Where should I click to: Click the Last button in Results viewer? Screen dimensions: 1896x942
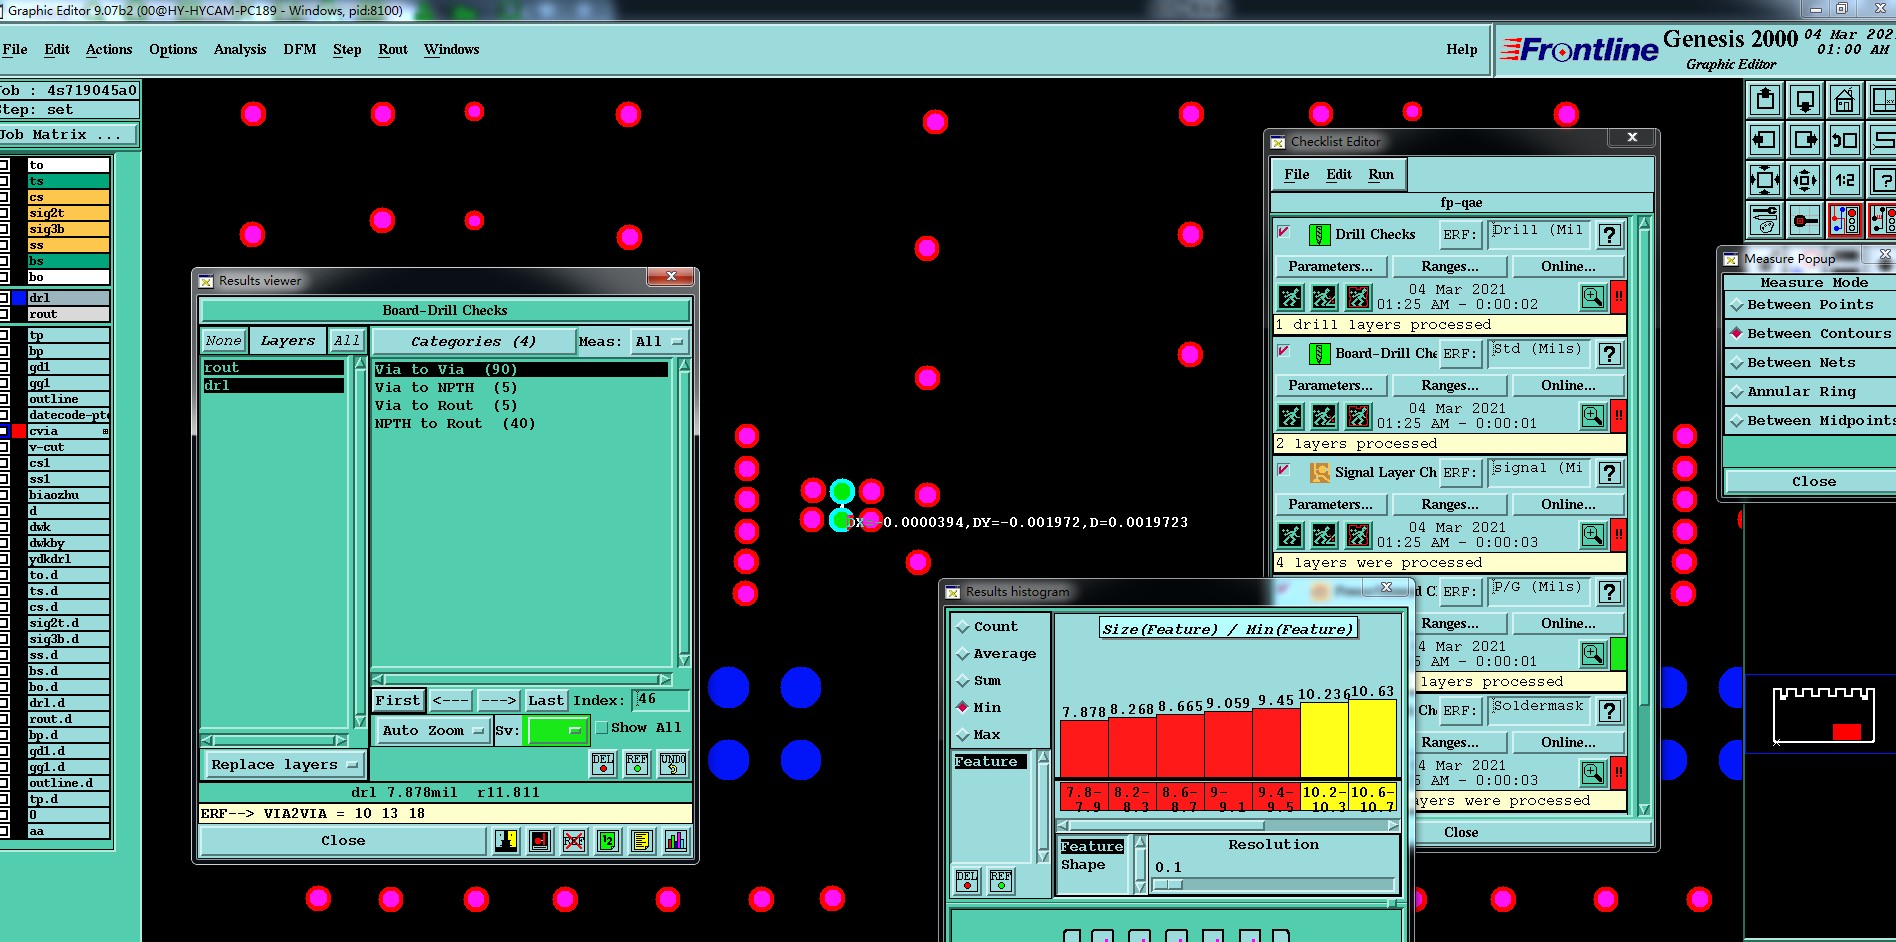(x=546, y=701)
